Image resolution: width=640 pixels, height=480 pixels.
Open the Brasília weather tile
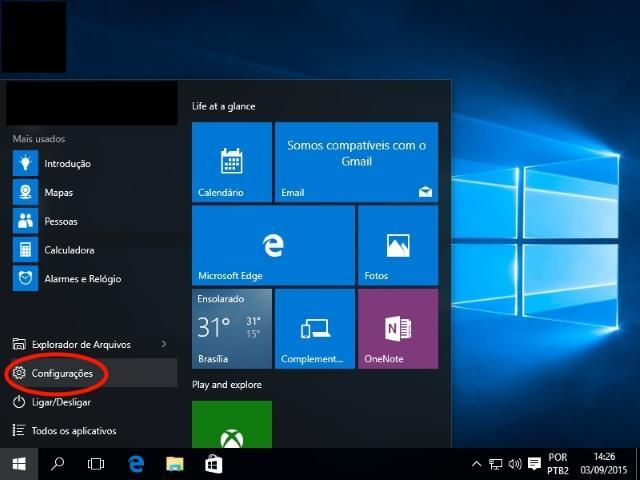(232, 329)
